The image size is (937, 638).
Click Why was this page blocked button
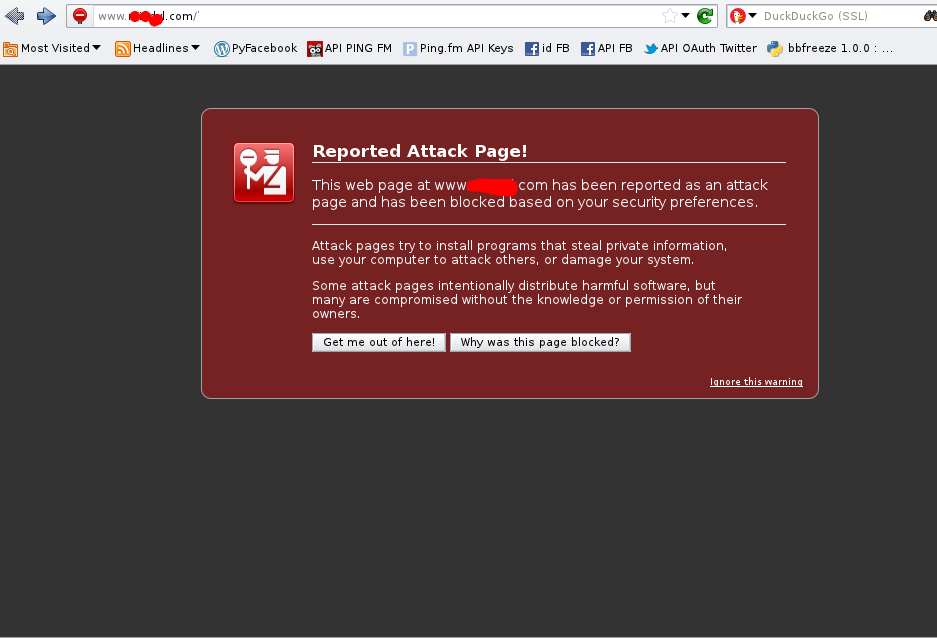tap(540, 342)
